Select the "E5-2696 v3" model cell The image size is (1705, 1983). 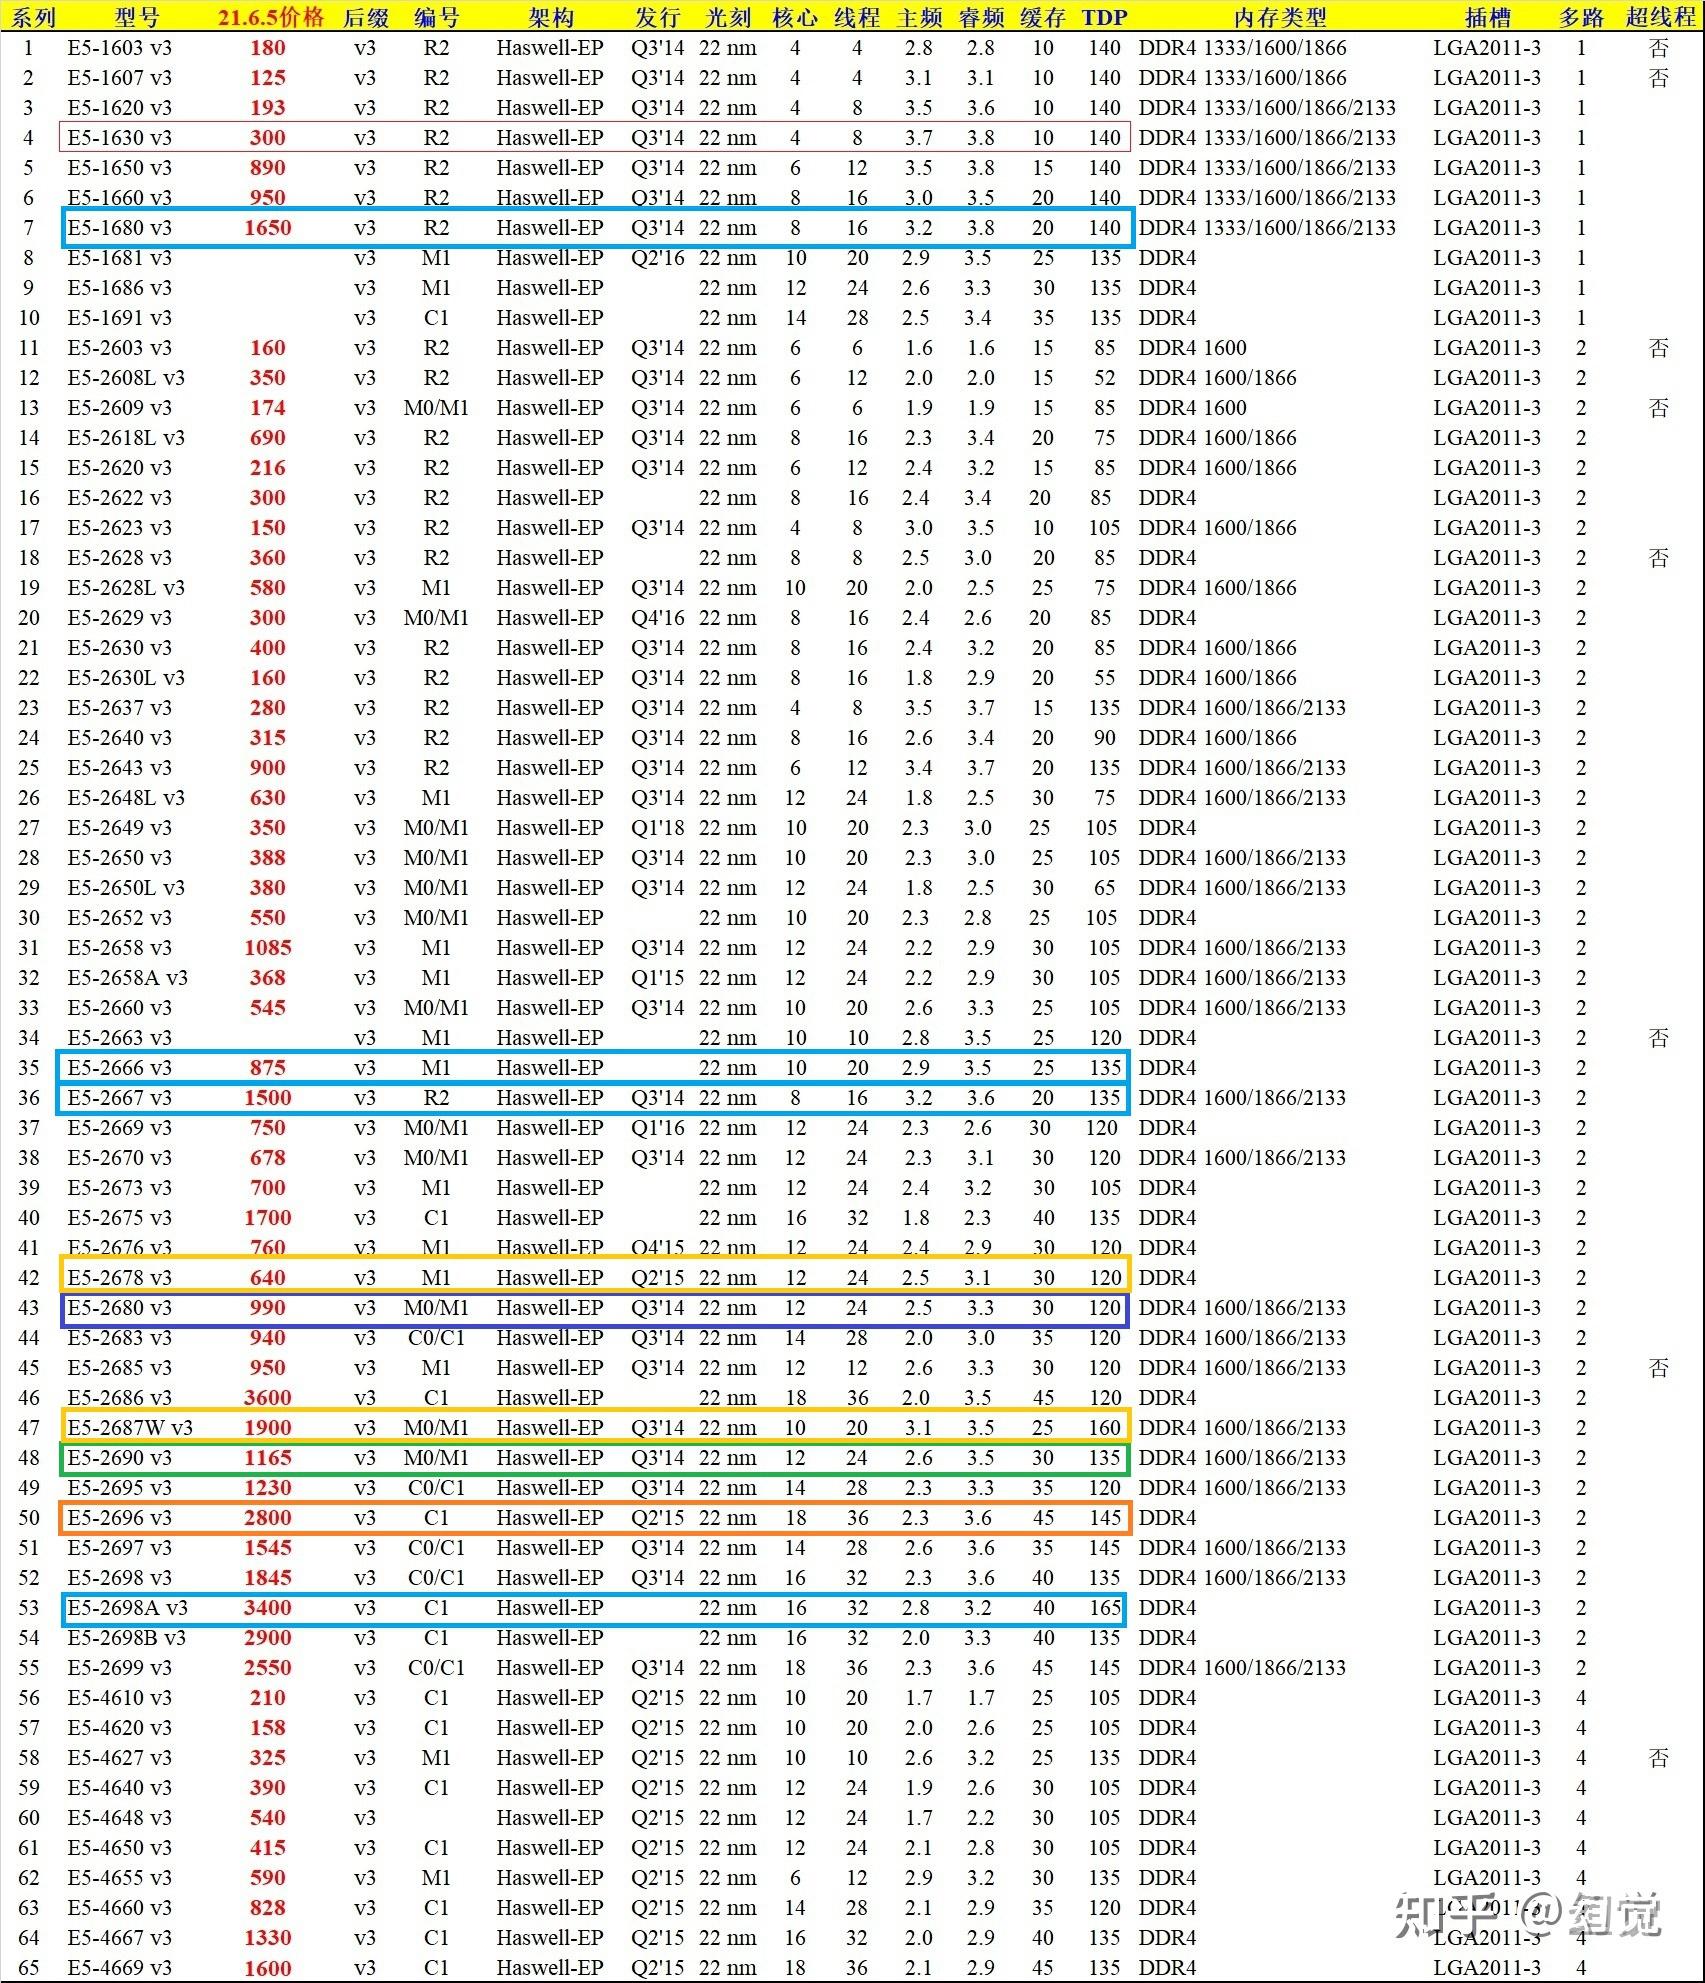coord(120,1518)
